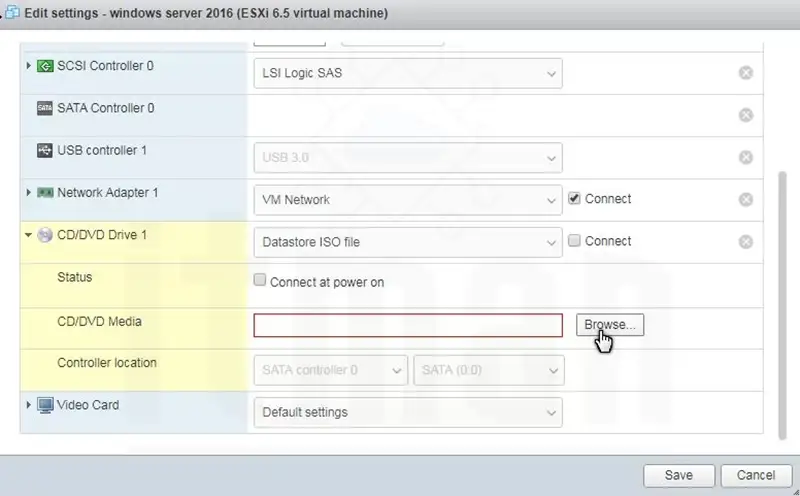Click Browse to choose an ISO
The image size is (800, 496).
(610, 325)
